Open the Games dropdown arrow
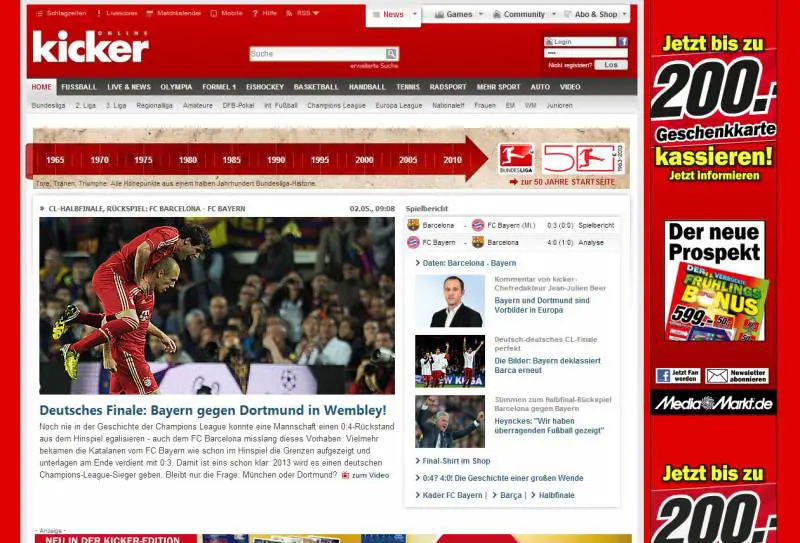 [481, 14]
